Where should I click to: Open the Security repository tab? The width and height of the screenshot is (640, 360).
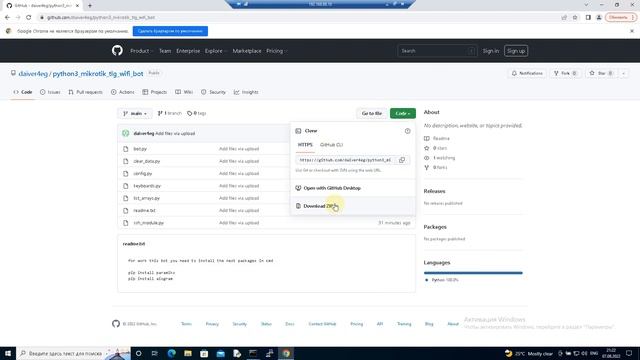[213, 92]
